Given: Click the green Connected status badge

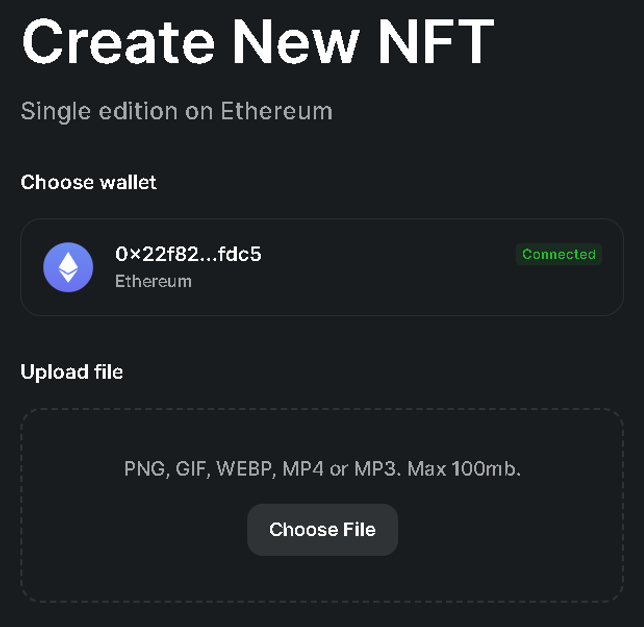Looking at the screenshot, I should tap(559, 254).
